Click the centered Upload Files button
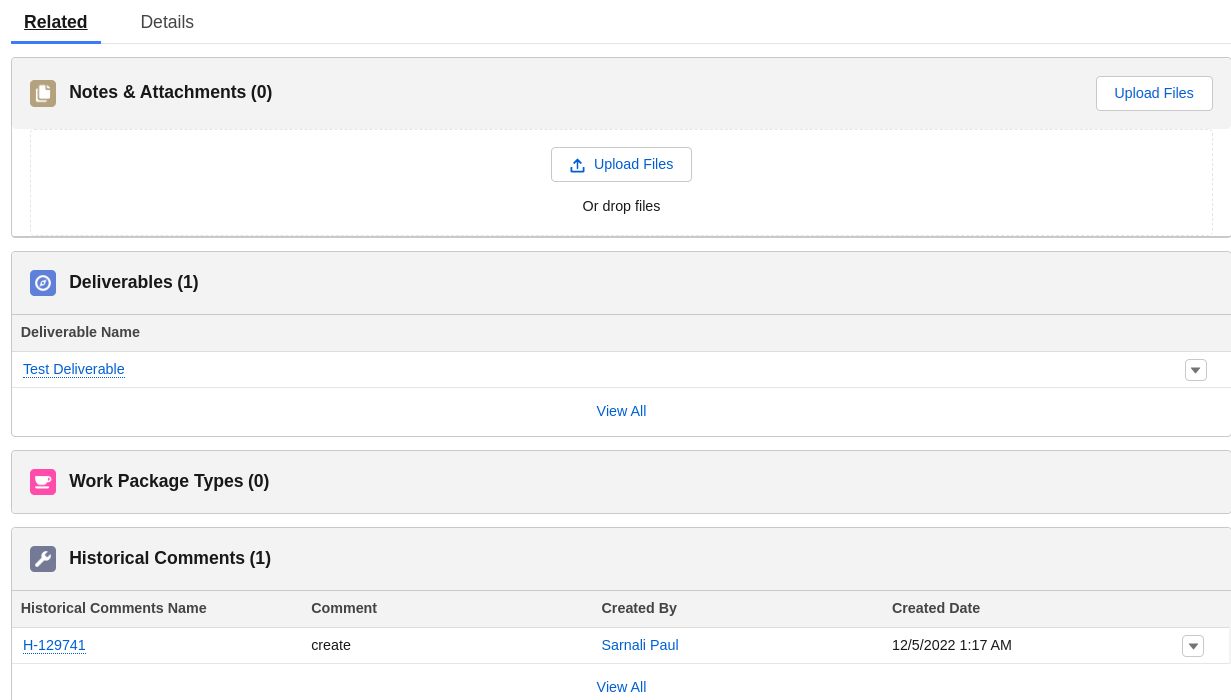 (621, 164)
